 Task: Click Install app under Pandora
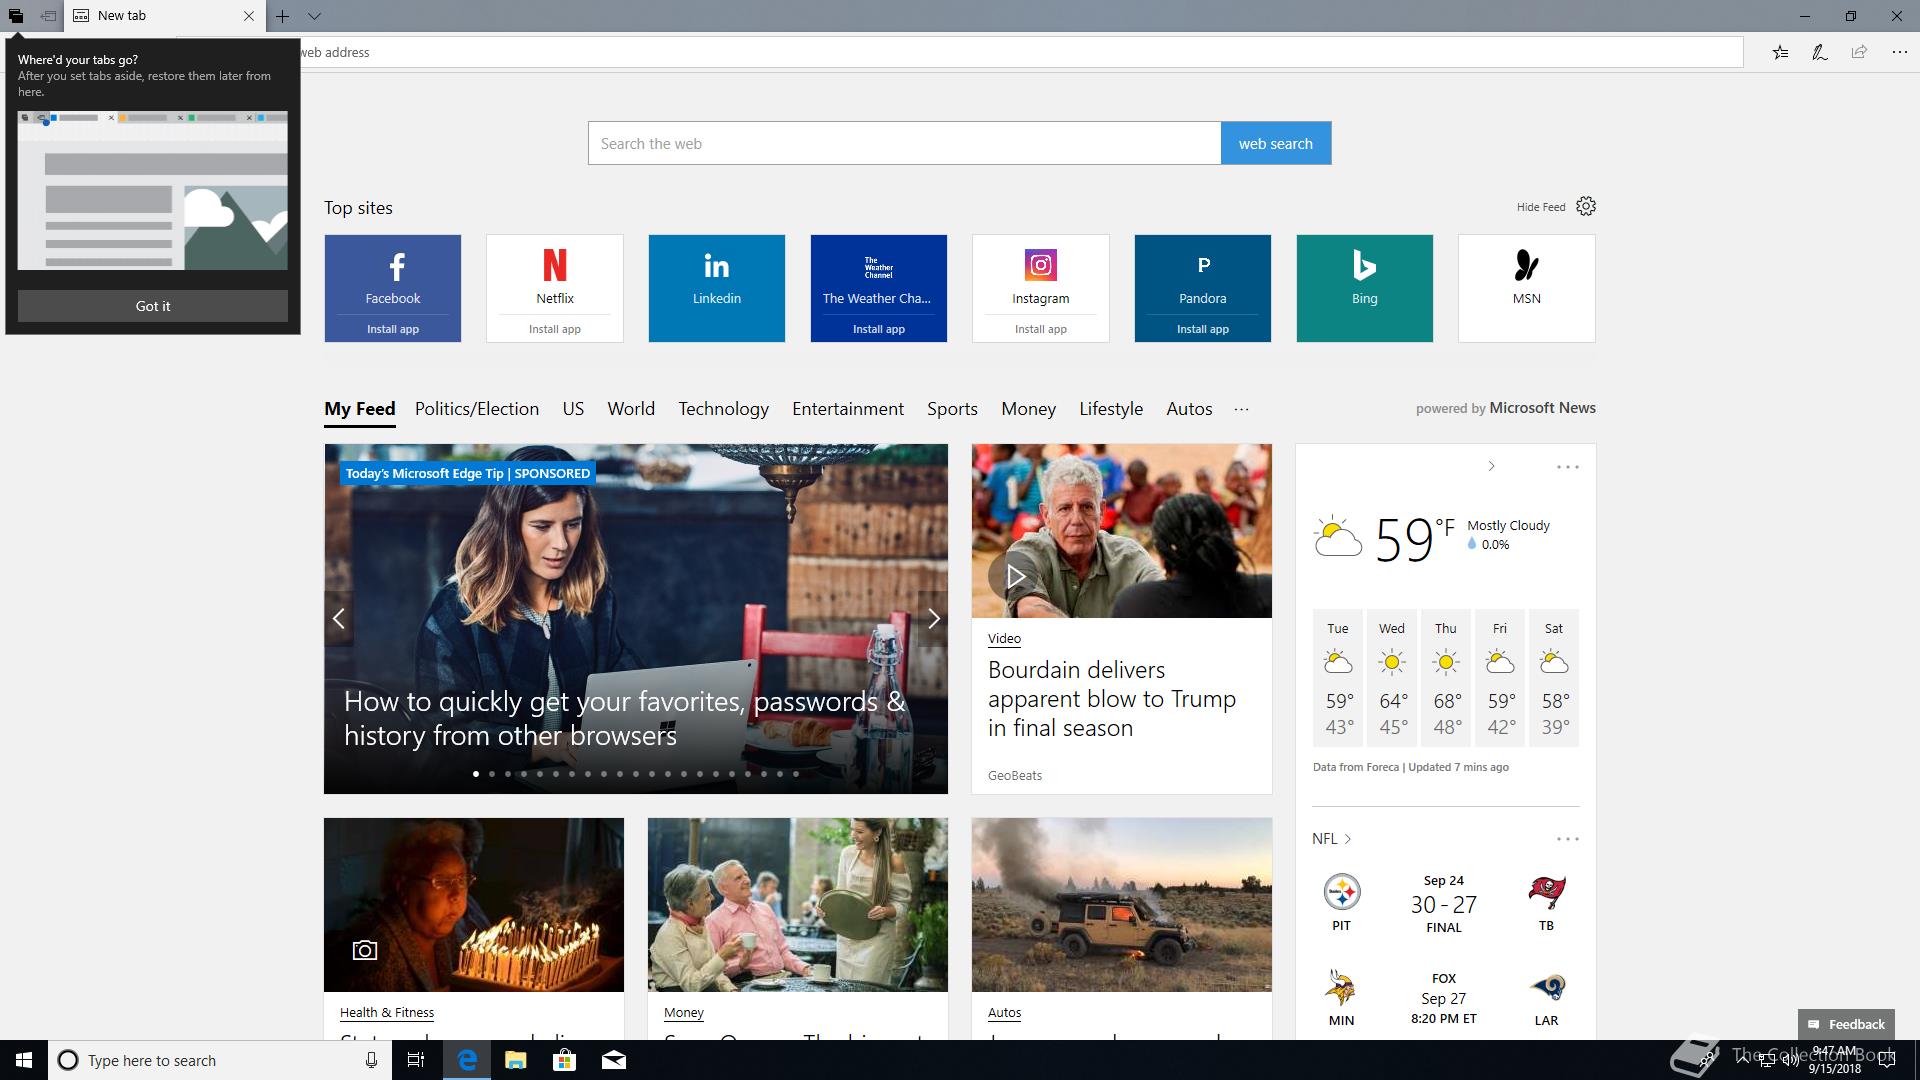(1203, 329)
